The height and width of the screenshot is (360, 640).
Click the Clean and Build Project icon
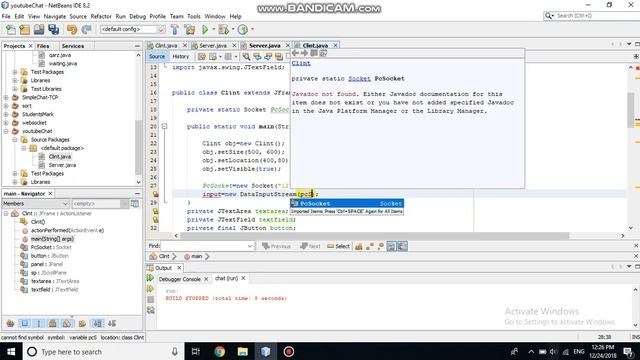coord(189,29)
